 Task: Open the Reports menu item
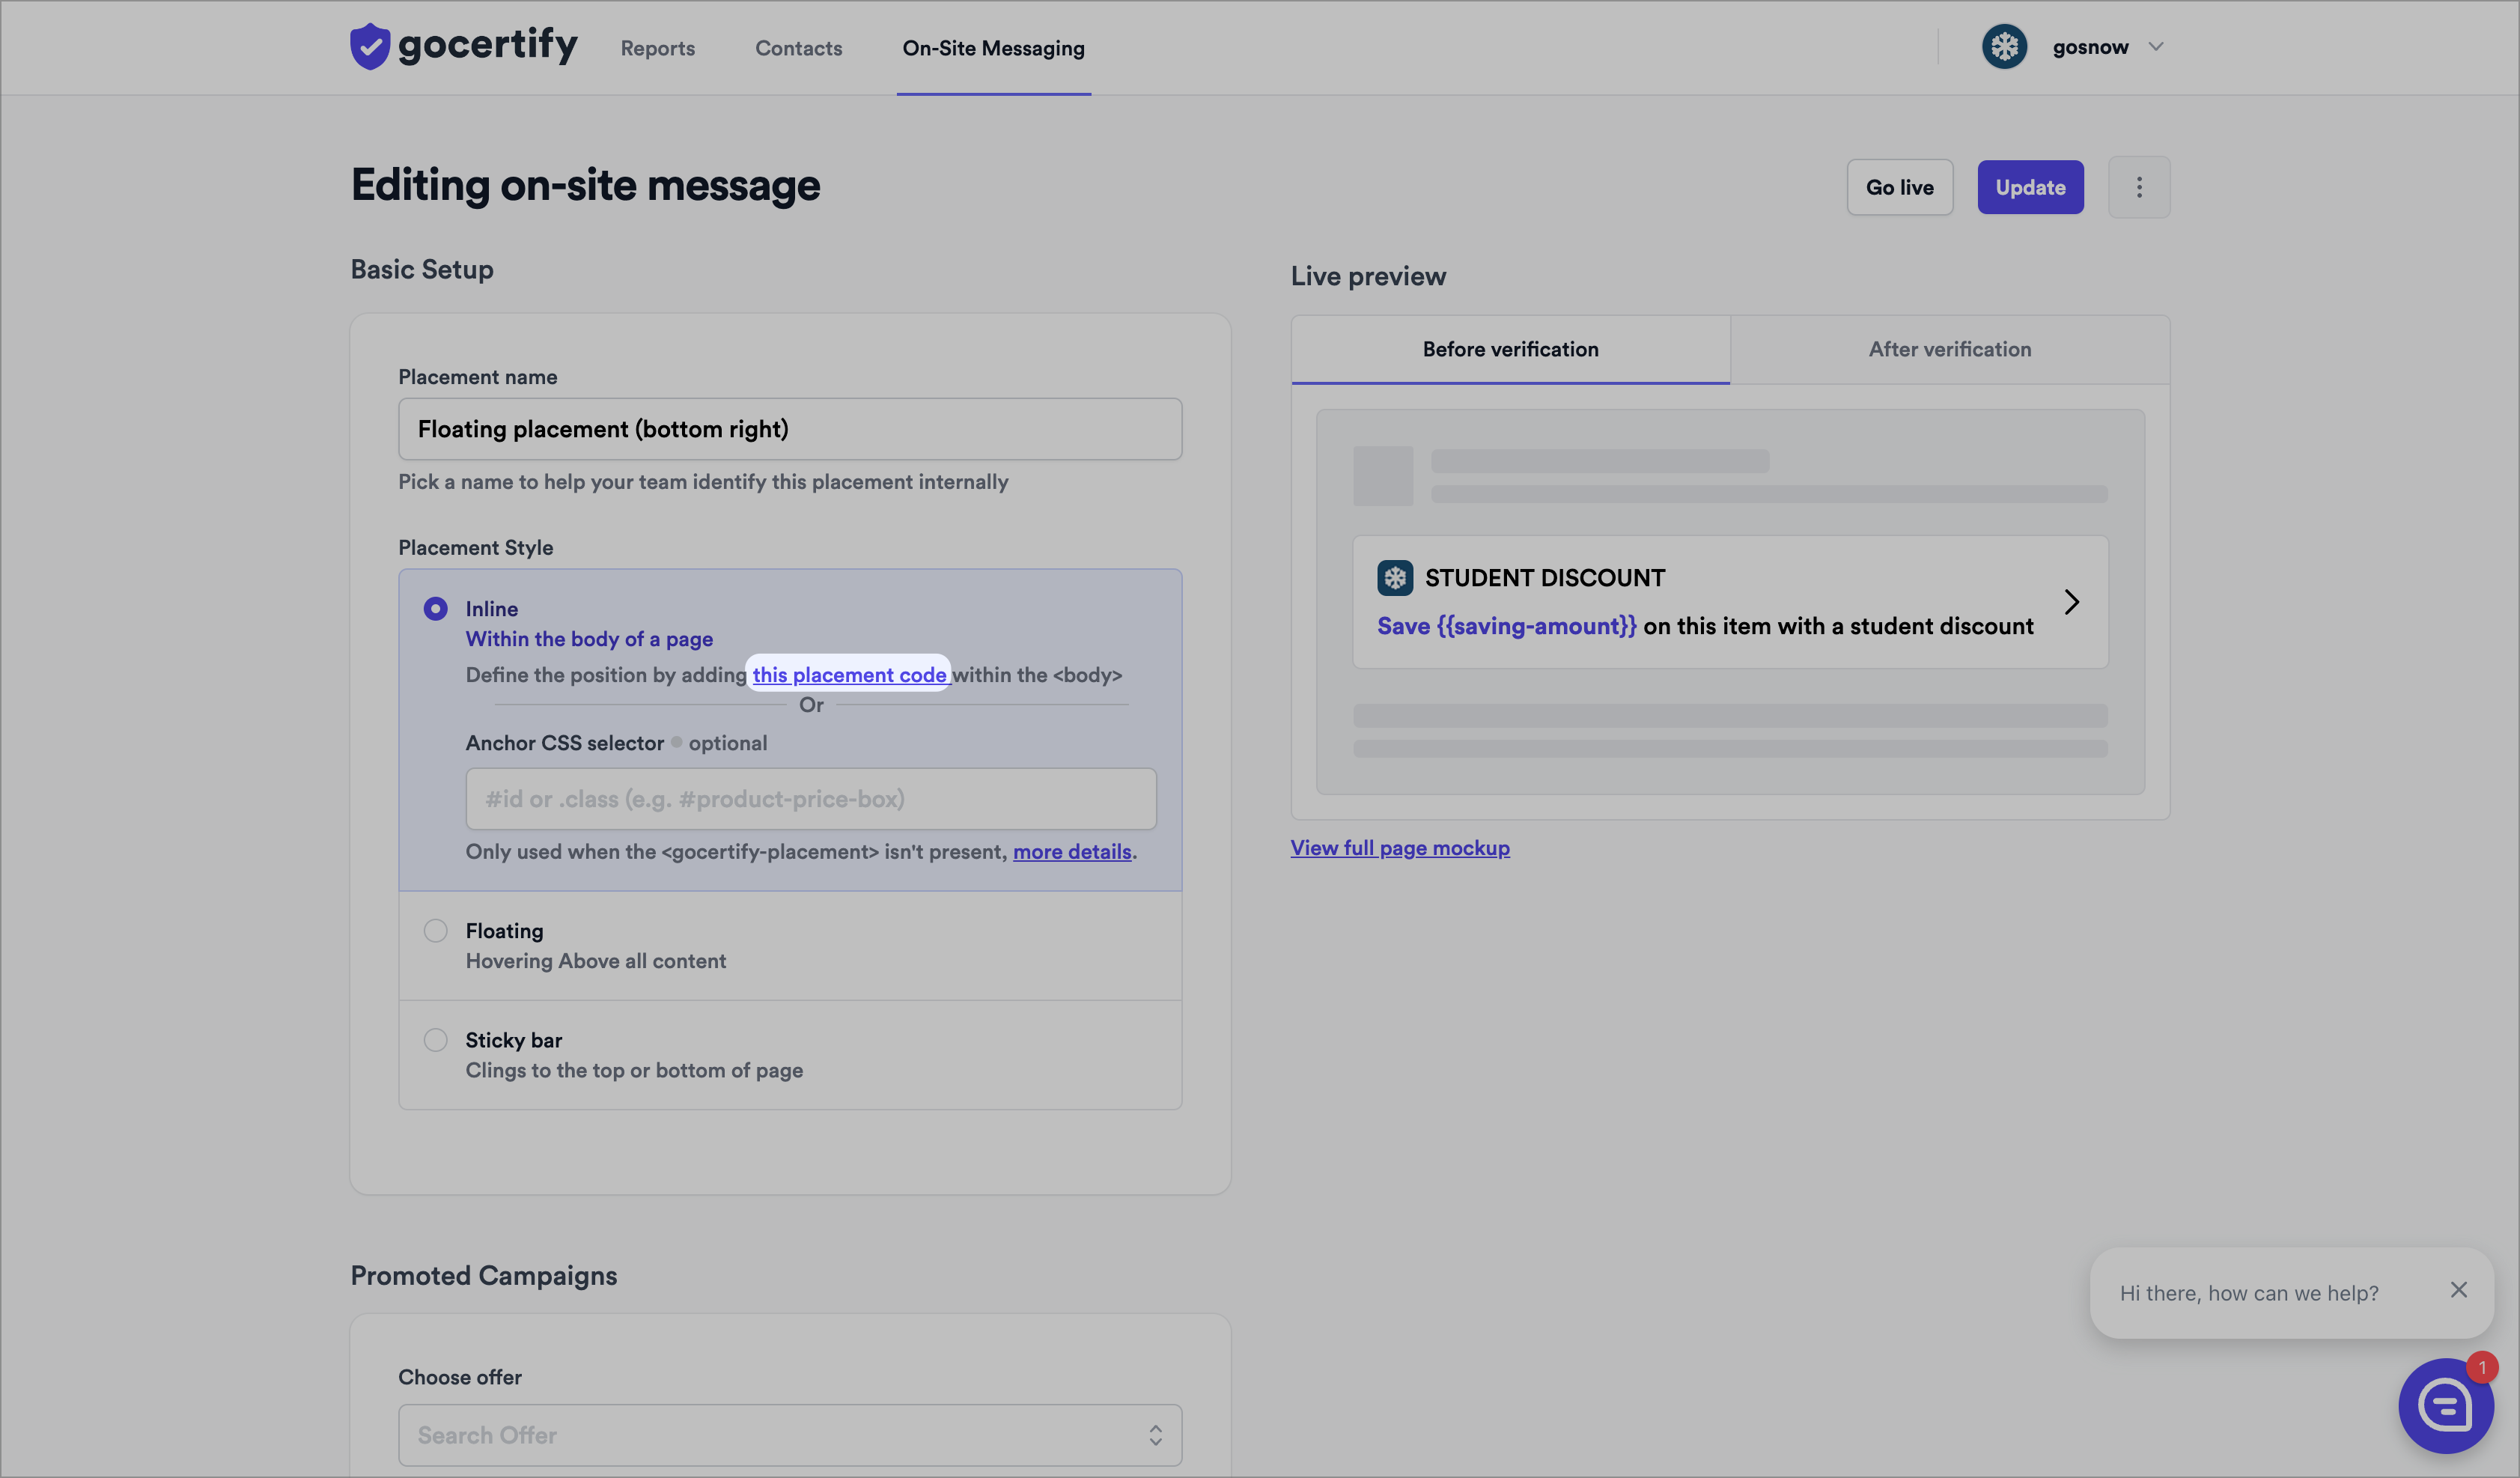pyautogui.click(x=657, y=48)
